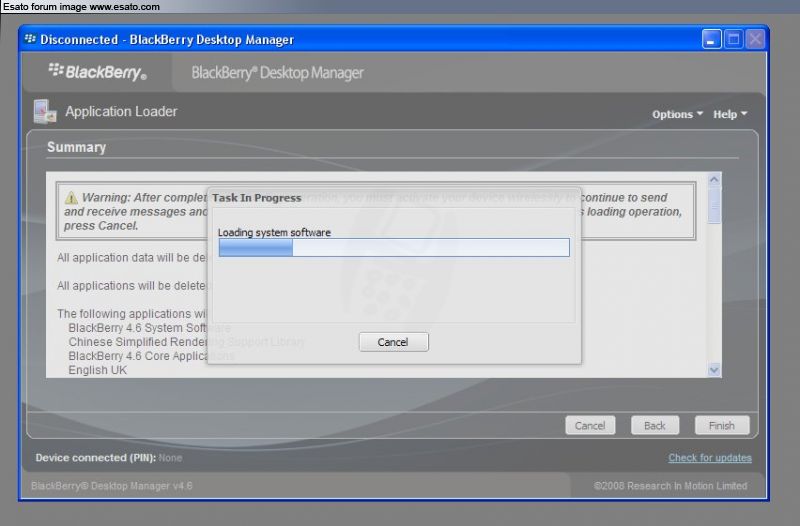Click the Summary heading

click(x=77, y=147)
